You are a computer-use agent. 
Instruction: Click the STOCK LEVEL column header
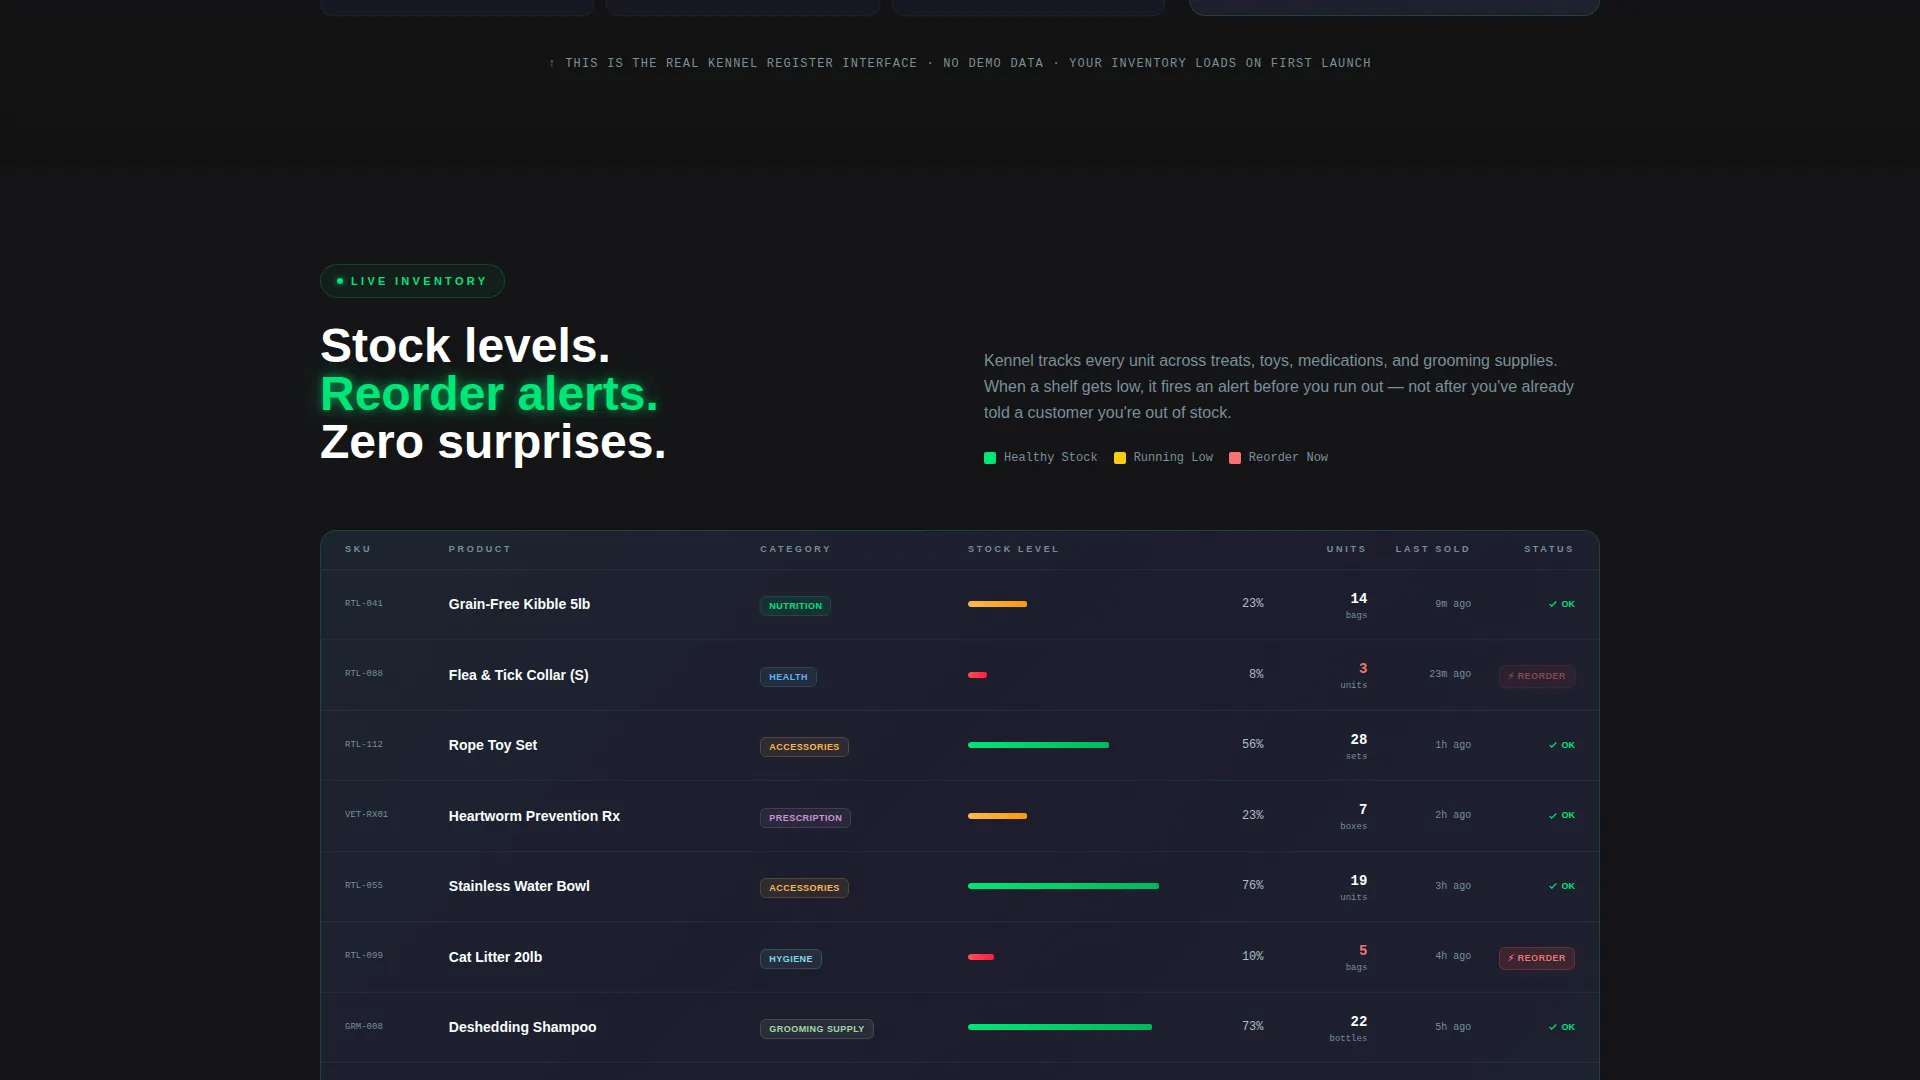click(x=1013, y=549)
